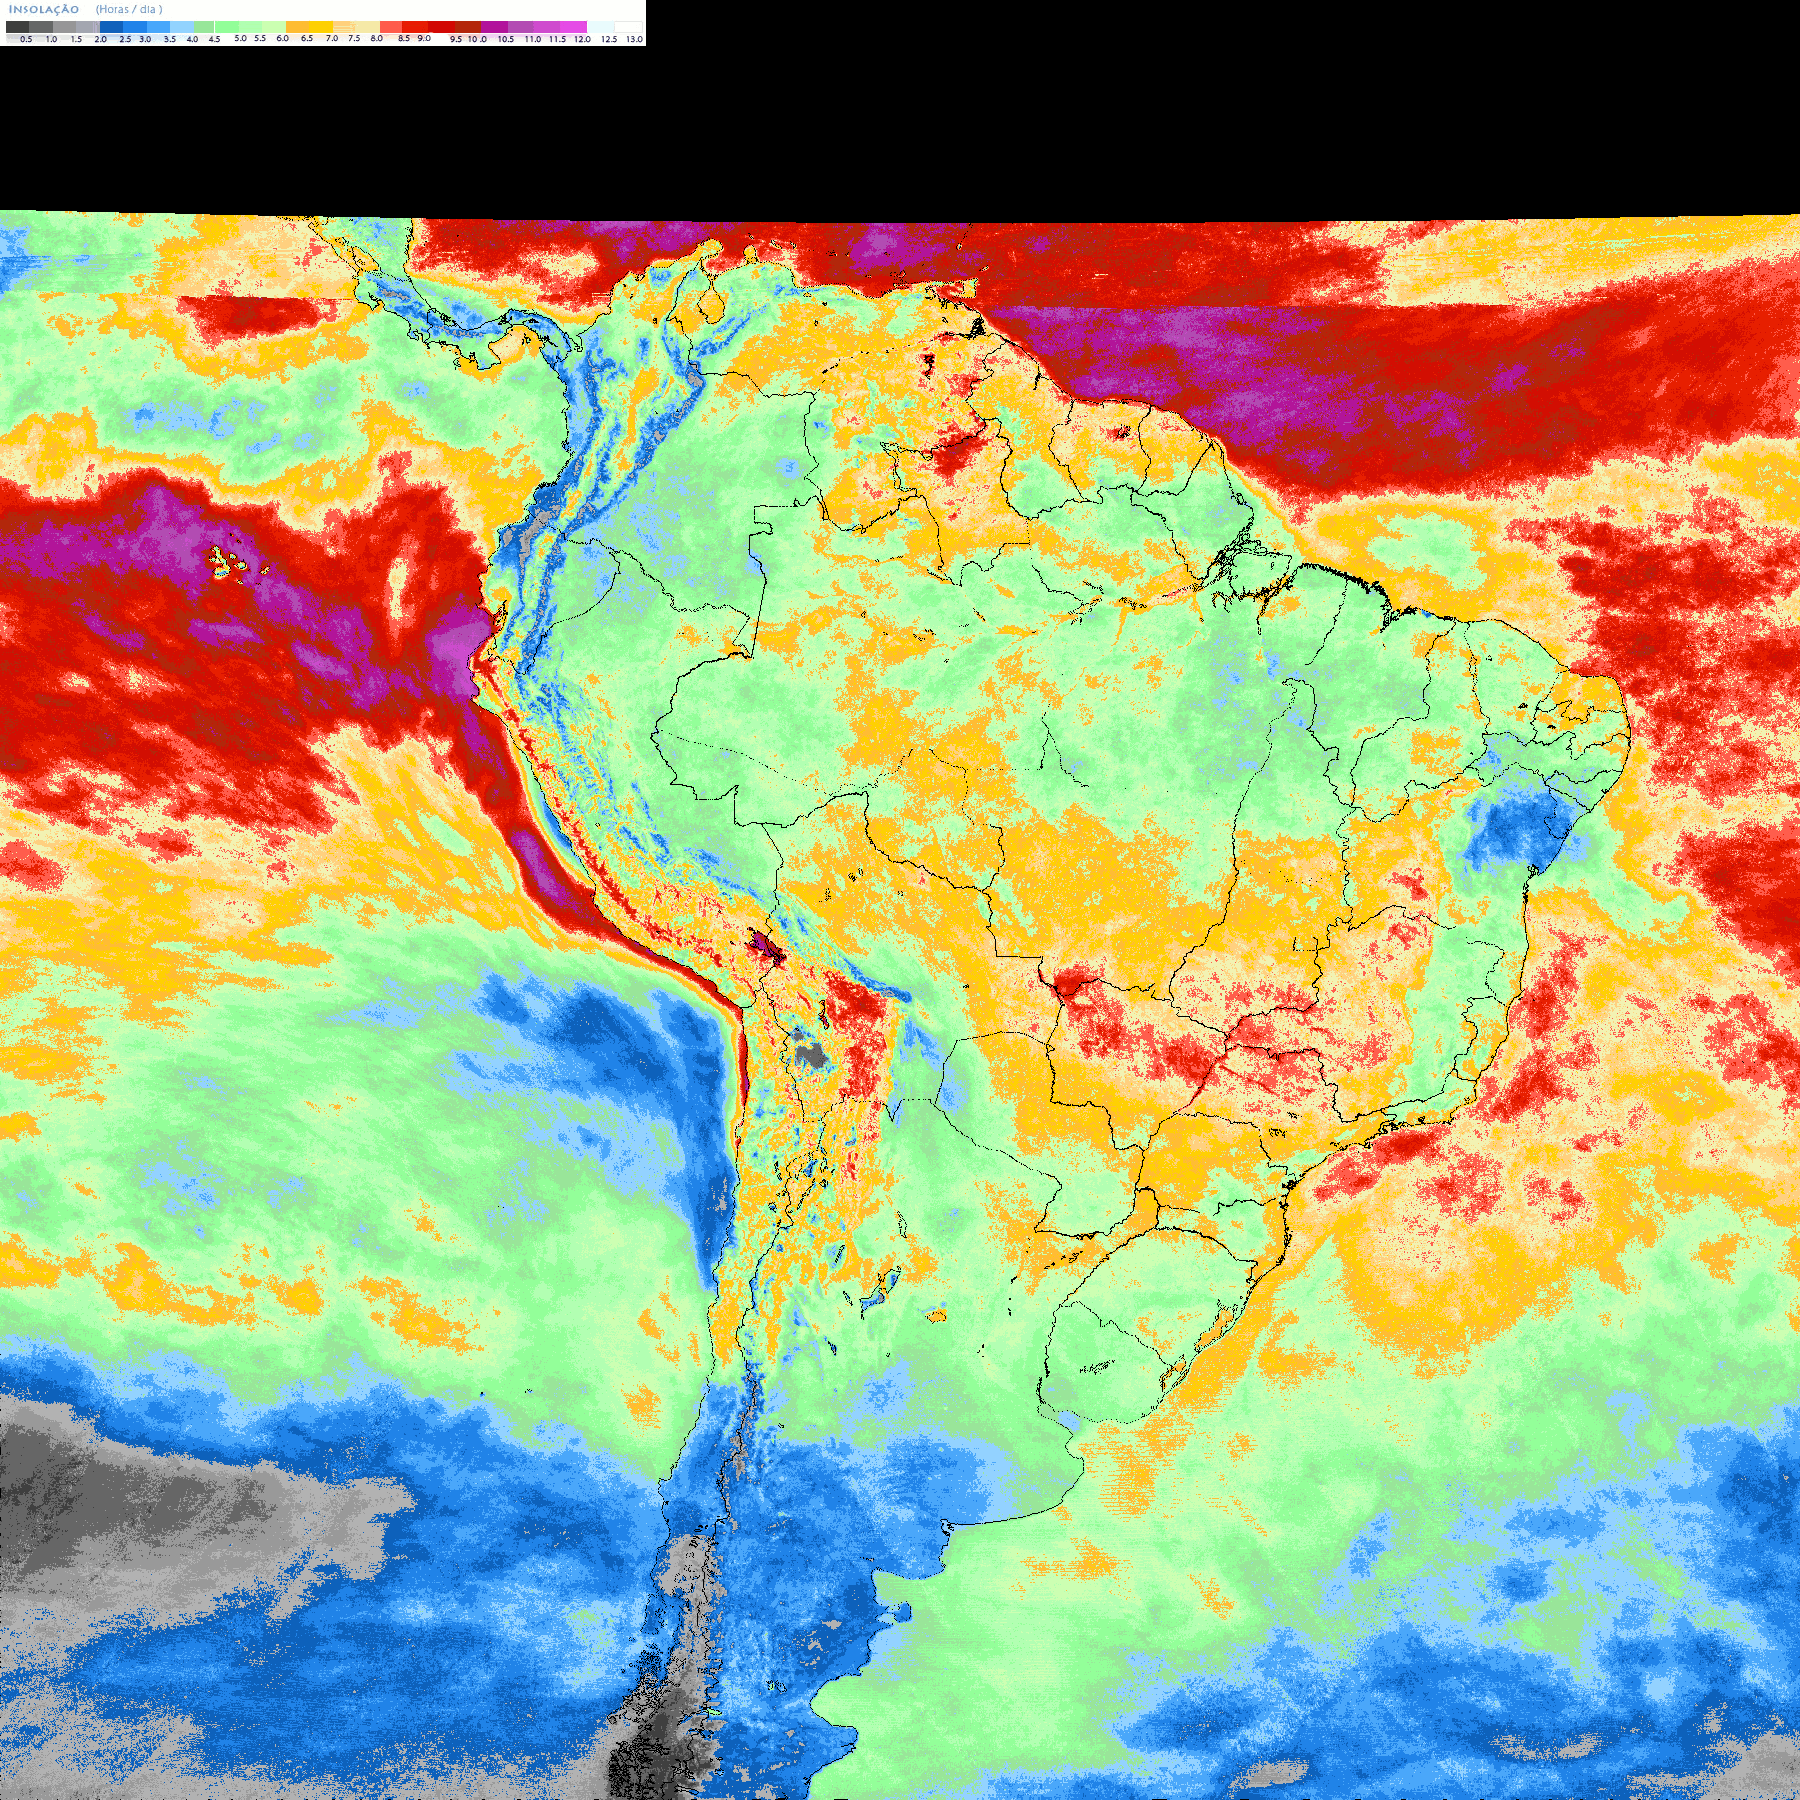Click the 0.5 scale label
Viewport: 1800px width, 1800px height.
point(26,39)
